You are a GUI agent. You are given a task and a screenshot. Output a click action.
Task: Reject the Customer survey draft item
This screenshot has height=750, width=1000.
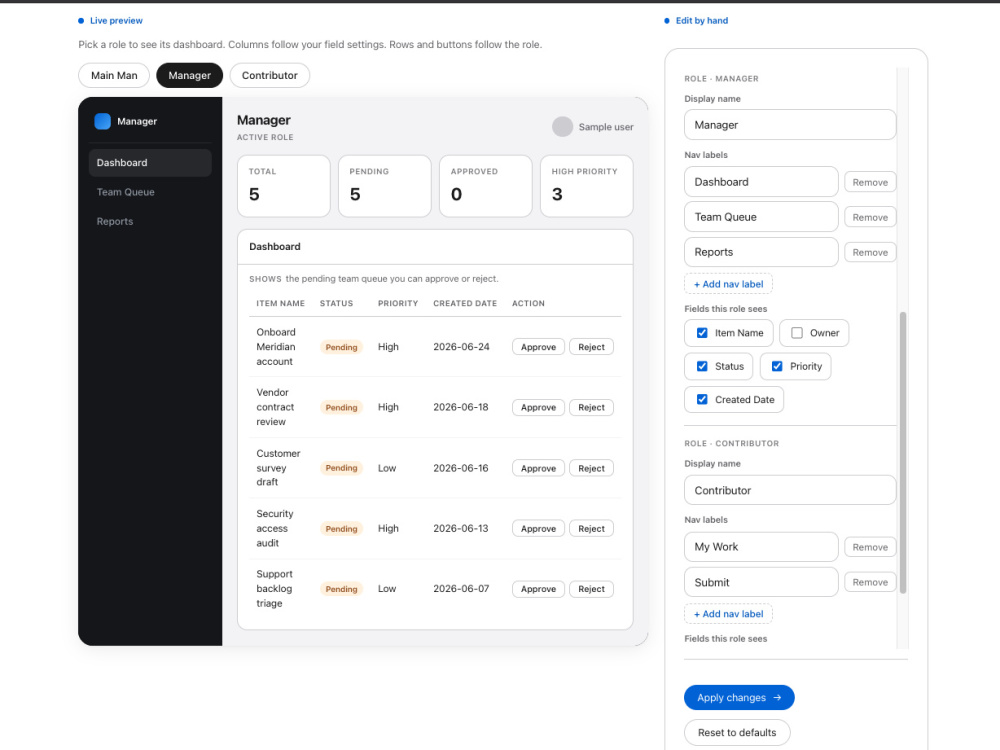pyautogui.click(x=591, y=468)
